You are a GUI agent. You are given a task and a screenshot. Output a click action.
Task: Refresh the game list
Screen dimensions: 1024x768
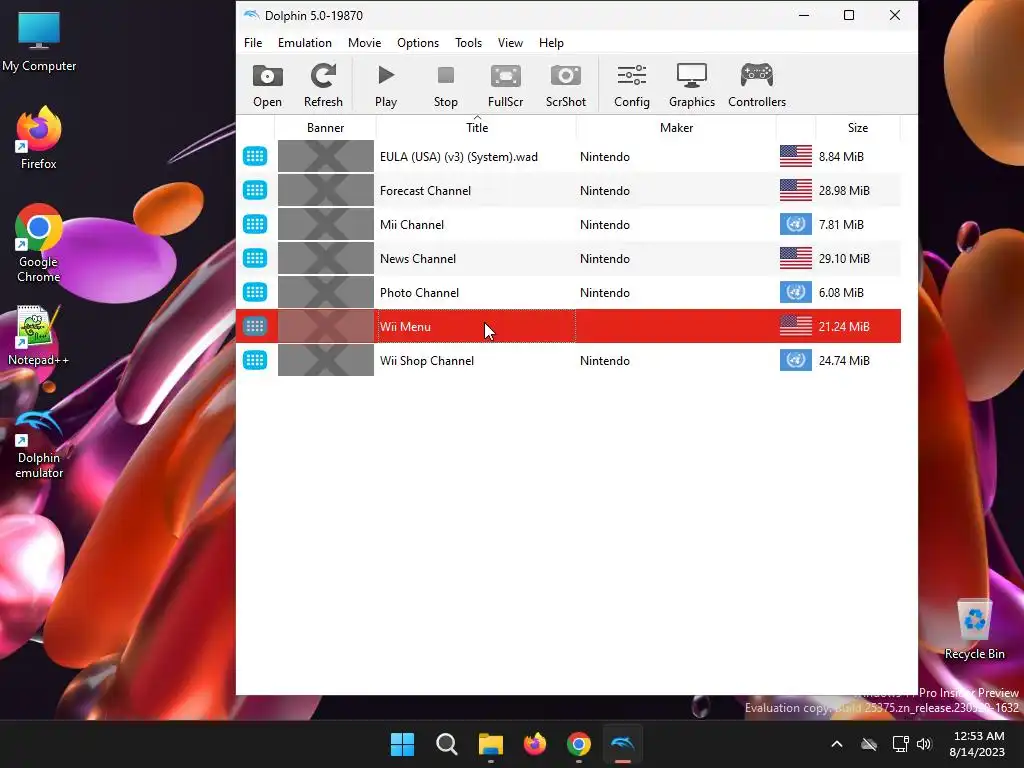coord(323,85)
